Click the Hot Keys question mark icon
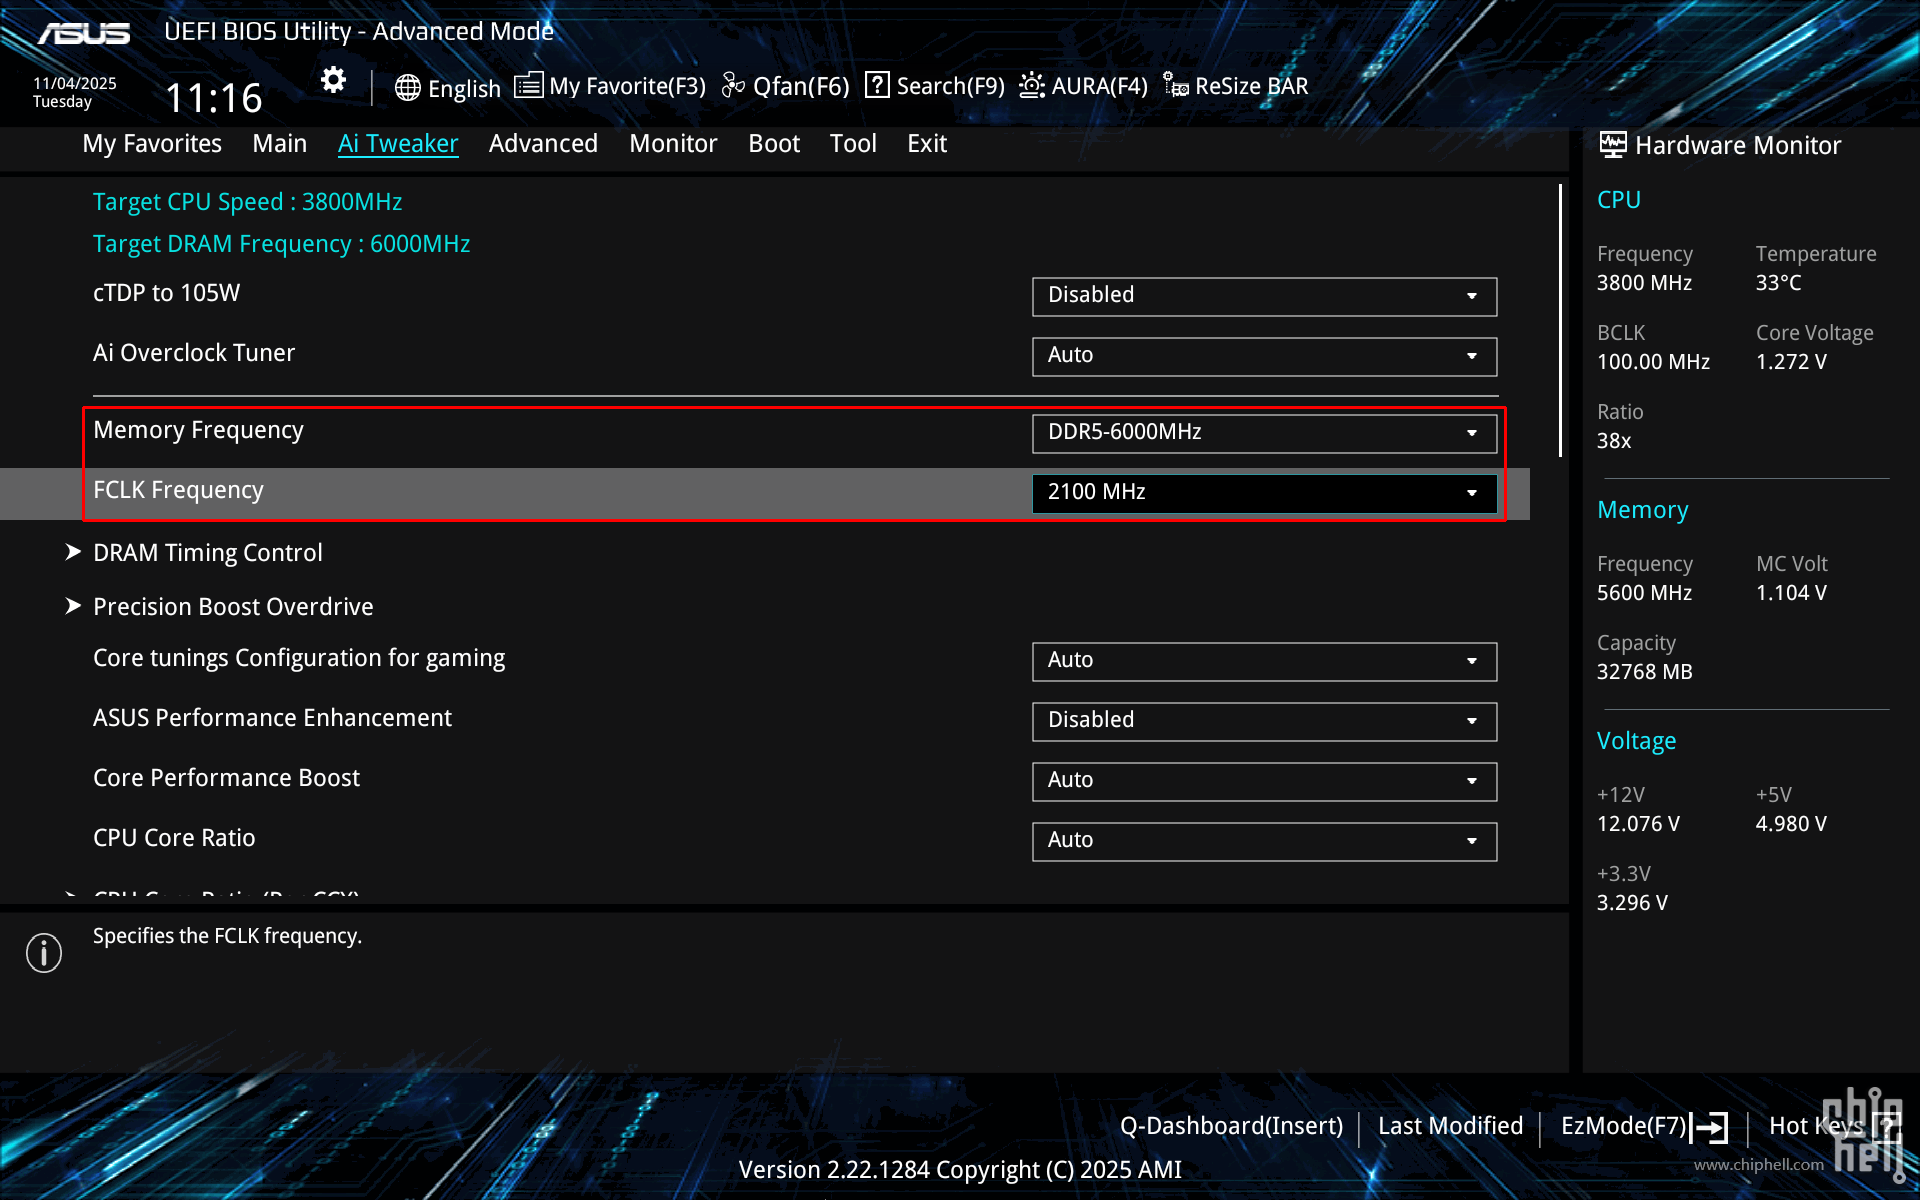This screenshot has height=1200, width=1920. 1885,1127
